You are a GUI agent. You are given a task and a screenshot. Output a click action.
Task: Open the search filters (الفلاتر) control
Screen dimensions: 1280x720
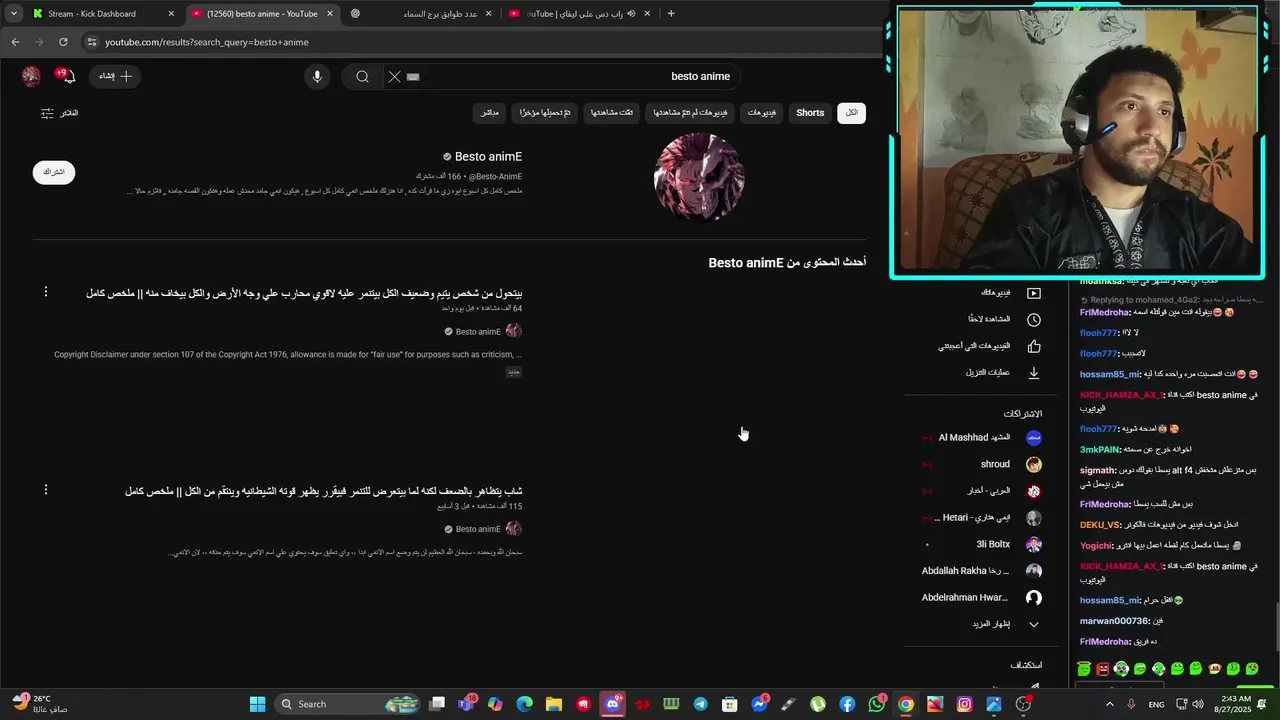coord(60,113)
